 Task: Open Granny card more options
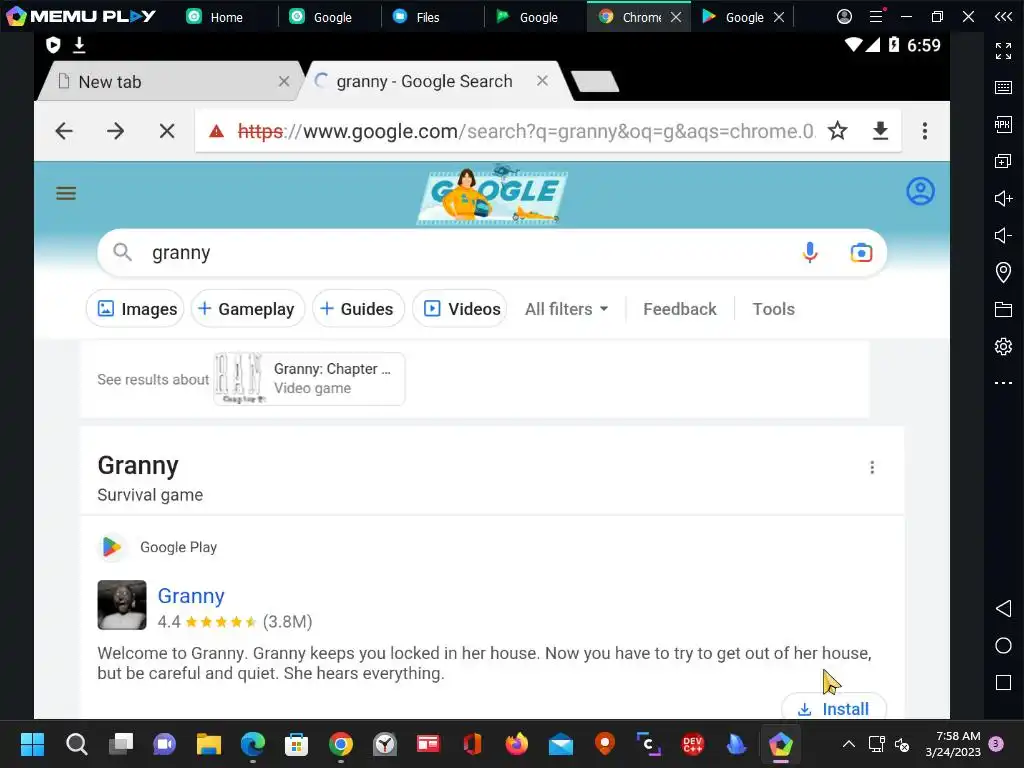pyautogui.click(x=872, y=468)
